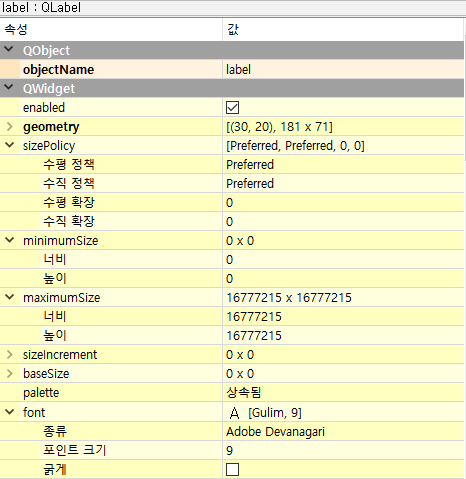Viewport: 466px width, 479px height.
Task: Click the 속성 column header
Action: point(111,30)
